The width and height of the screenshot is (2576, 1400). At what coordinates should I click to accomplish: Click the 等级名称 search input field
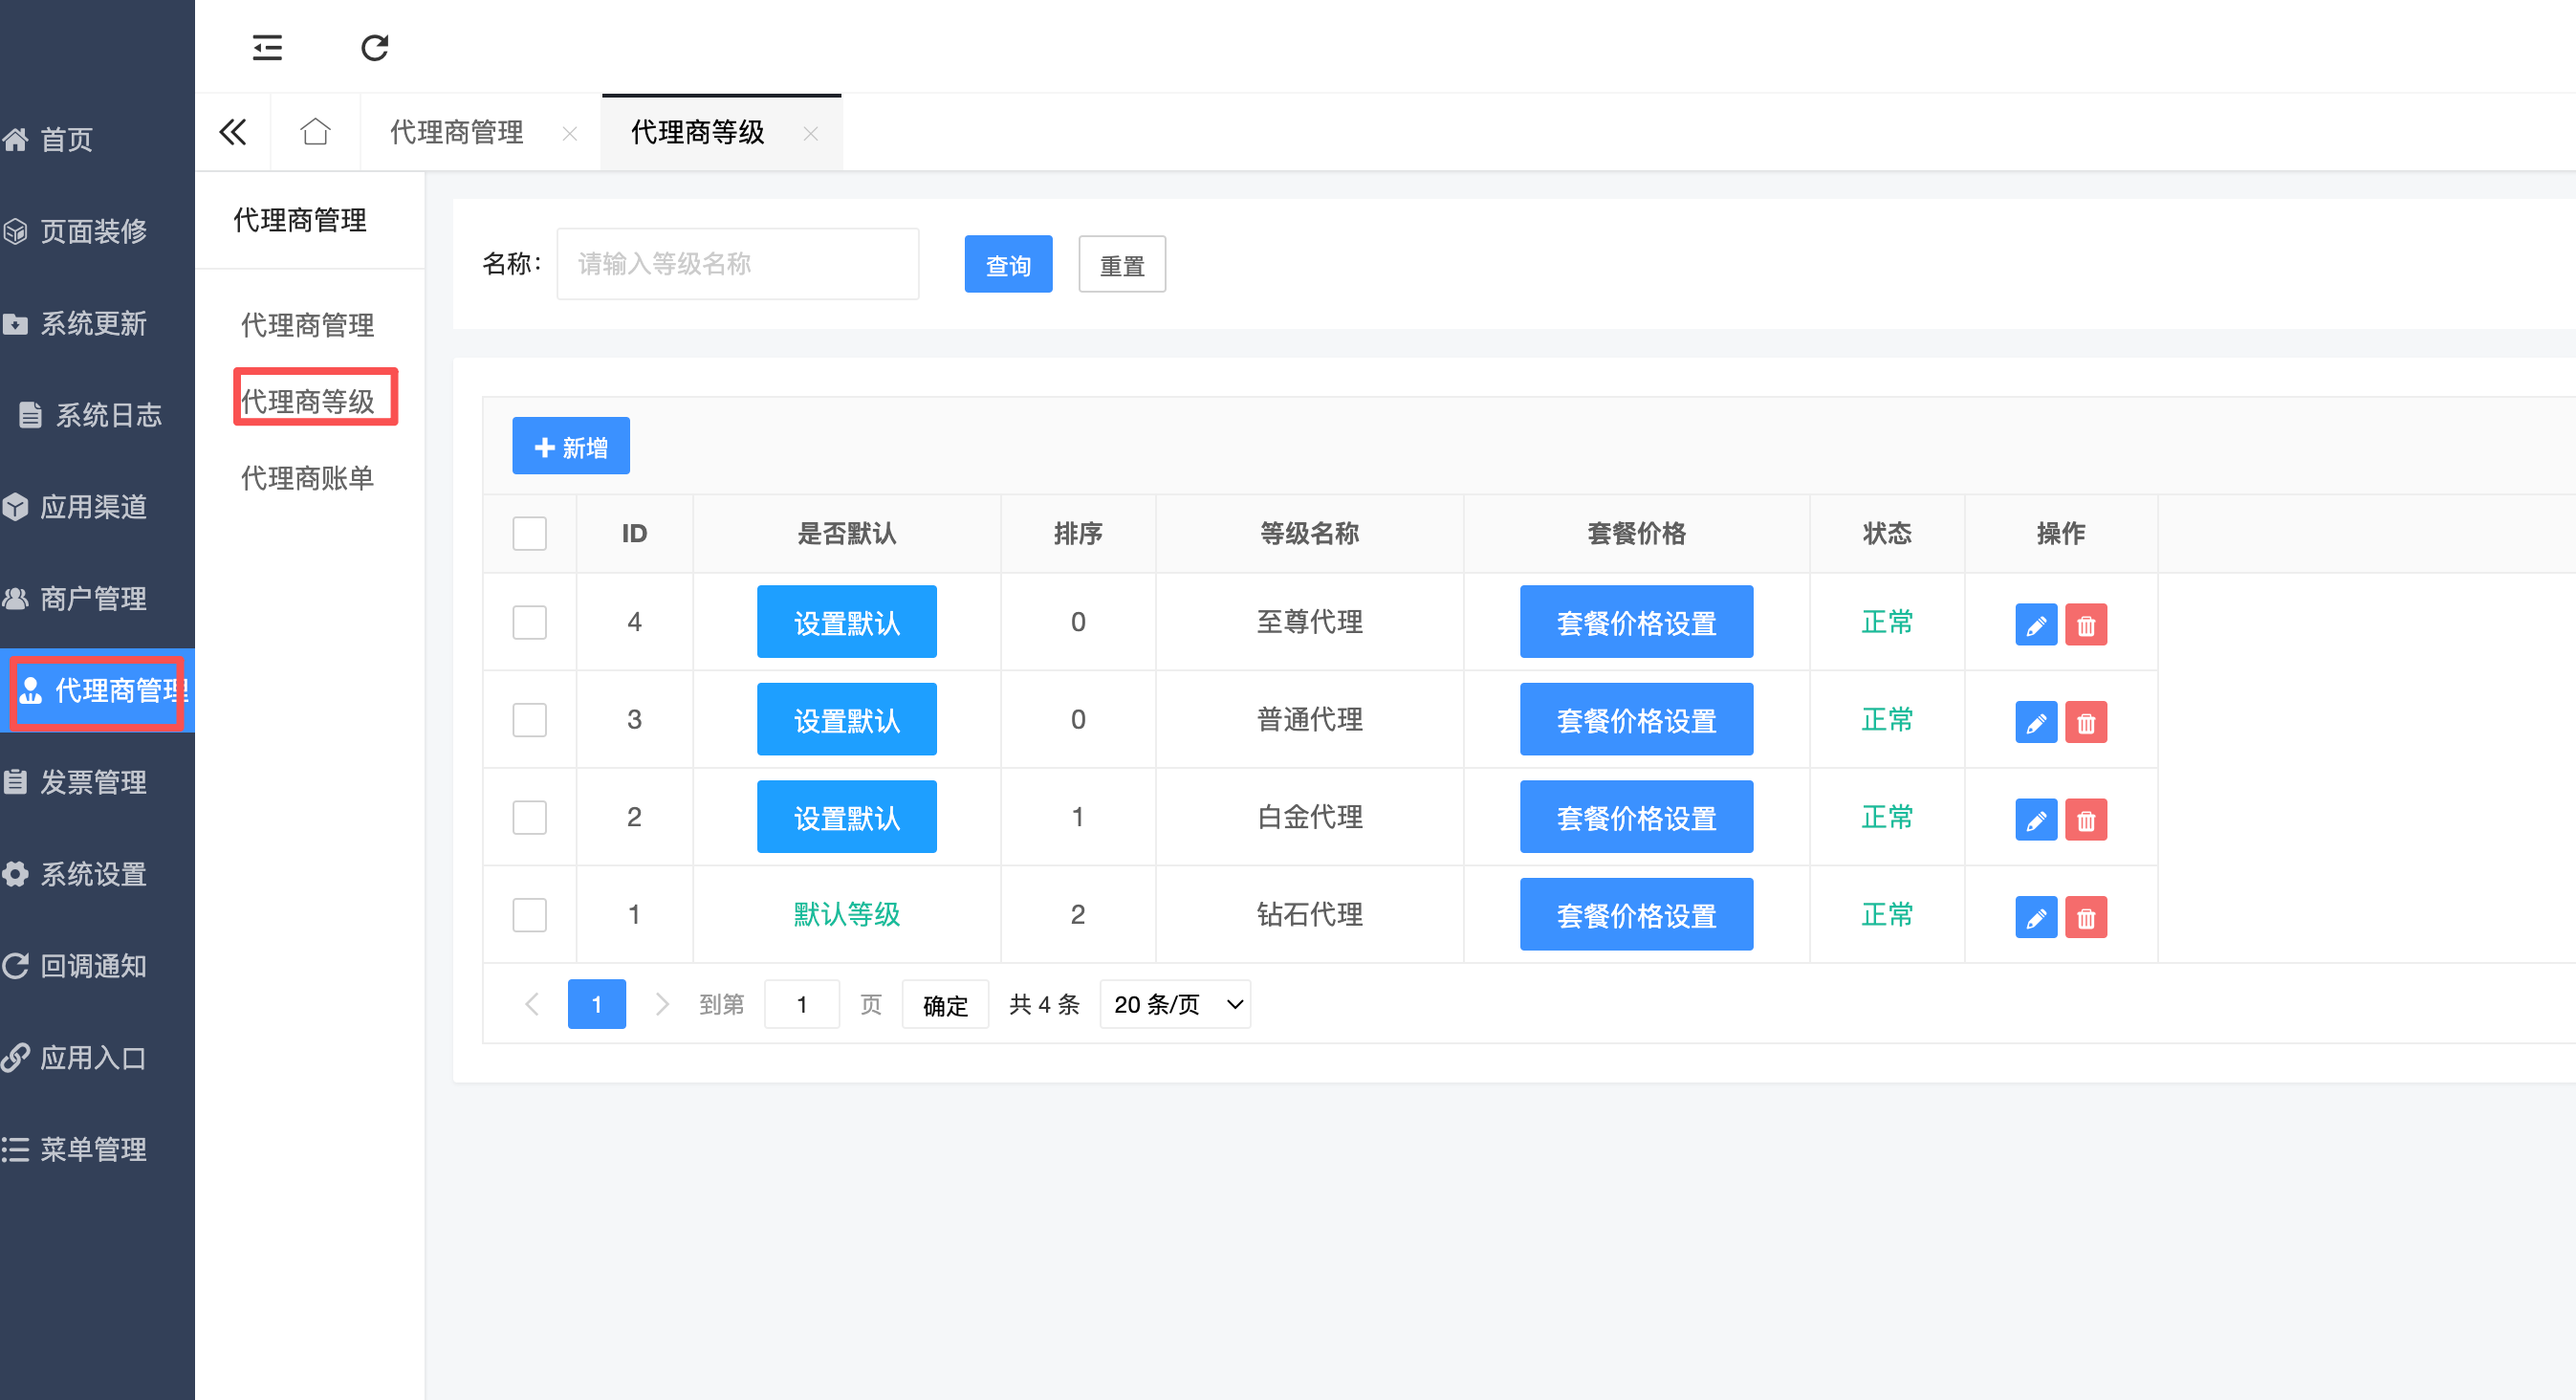[737, 264]
